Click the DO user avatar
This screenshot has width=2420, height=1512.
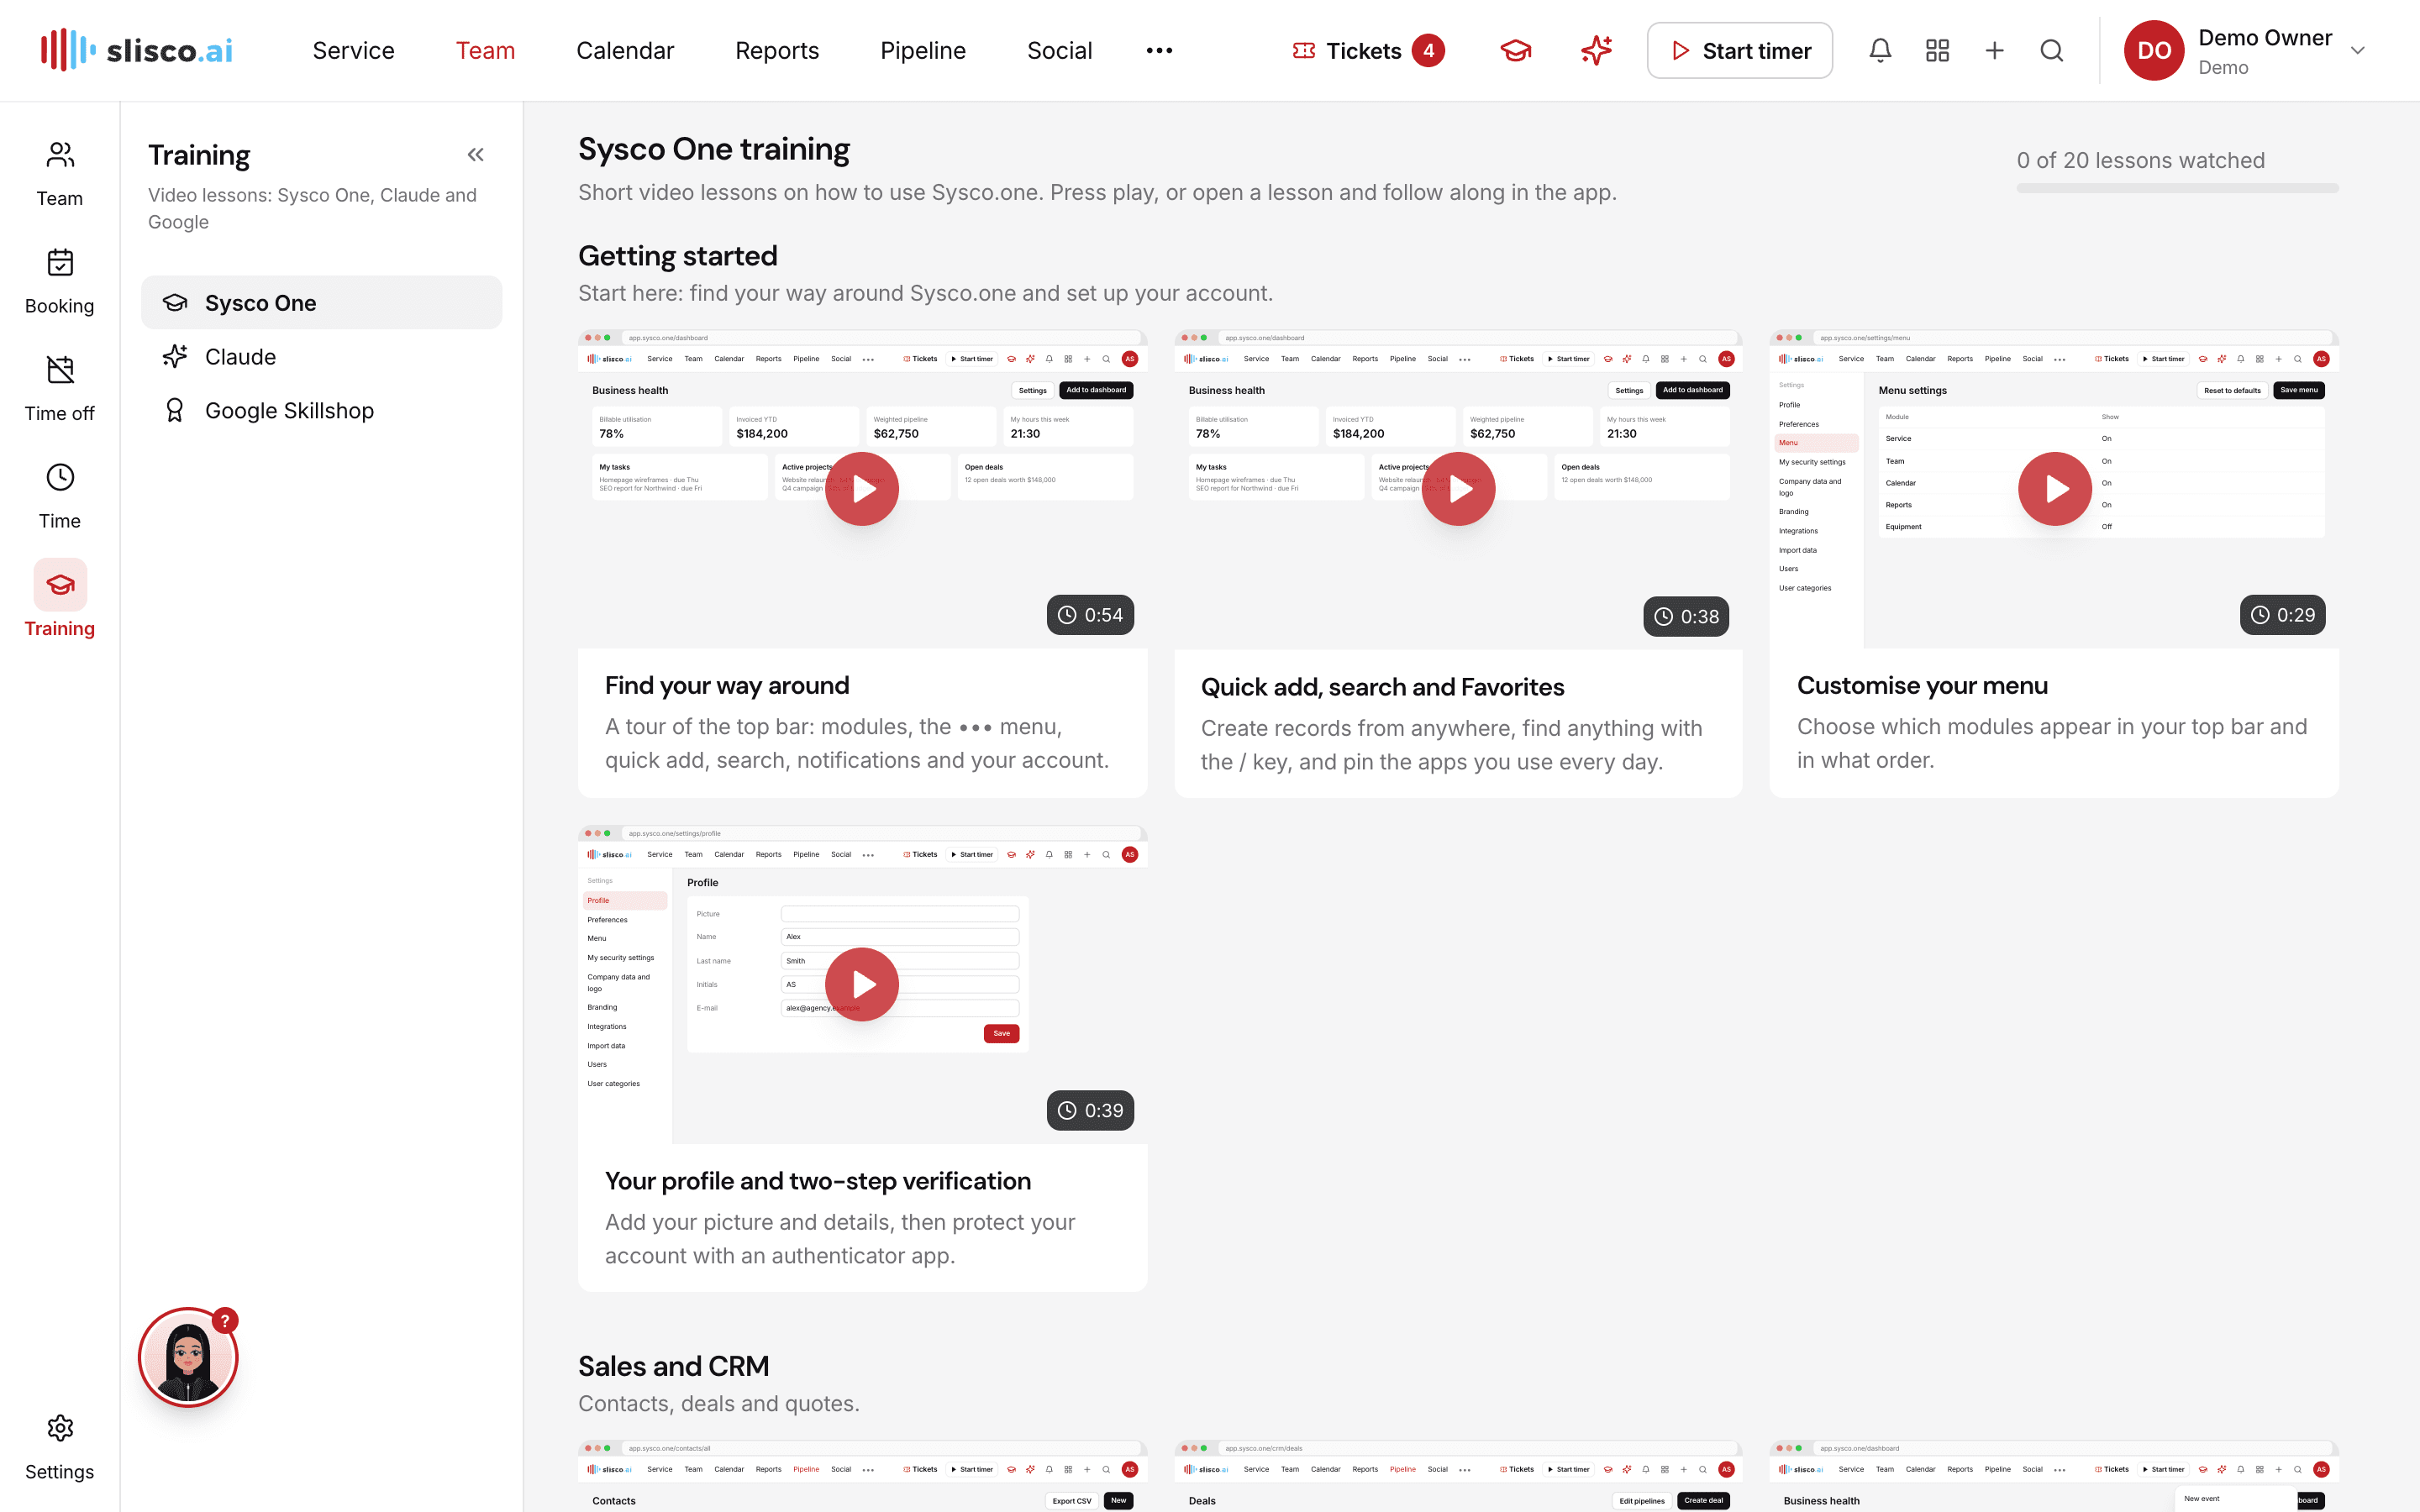click(2154, 50)
